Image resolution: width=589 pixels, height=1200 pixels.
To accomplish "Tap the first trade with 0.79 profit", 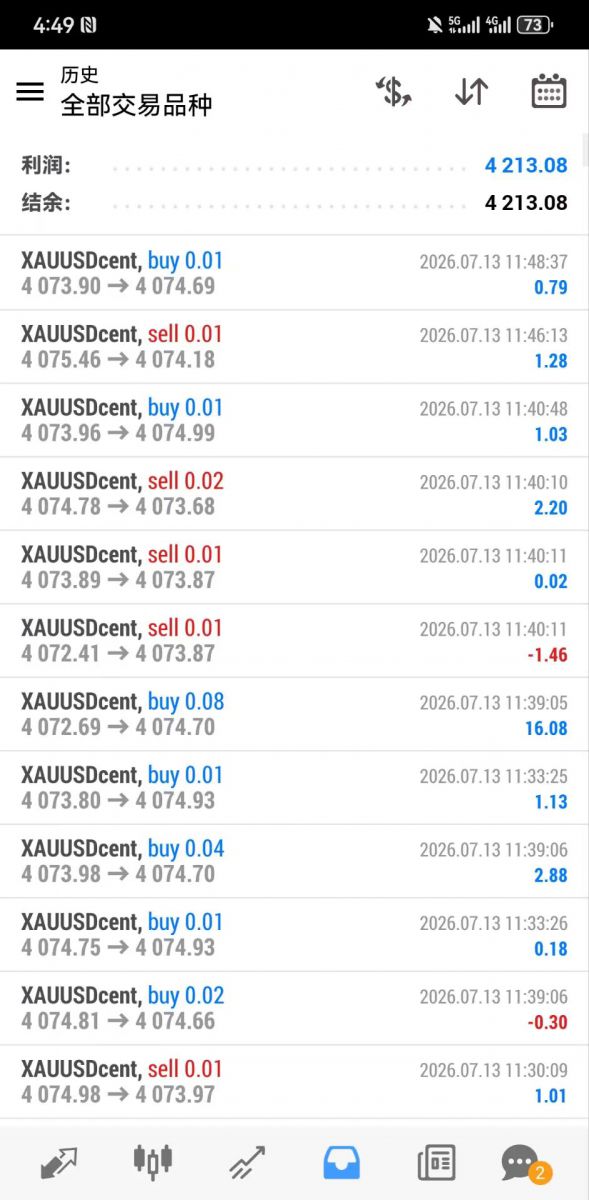I will 294,273.
